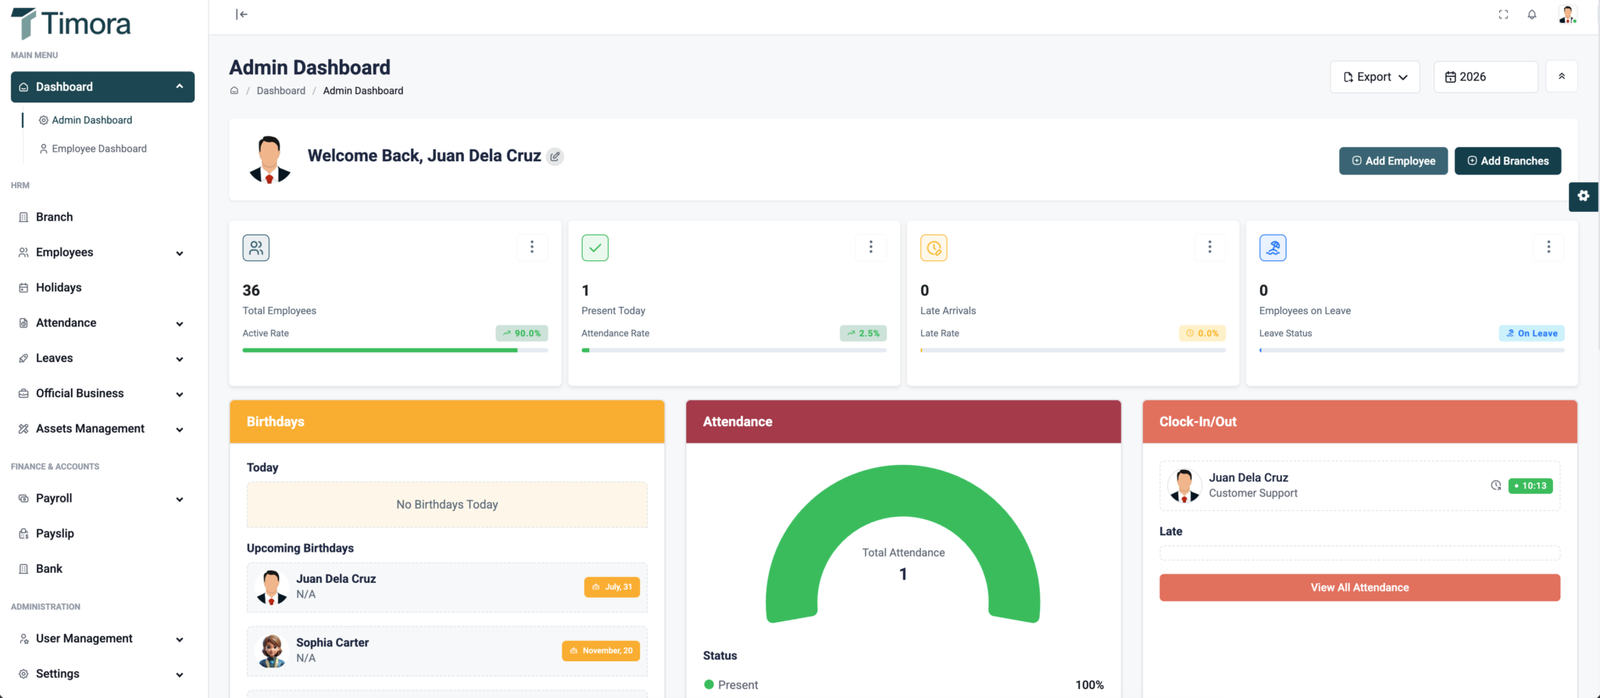Expand Attendance in the sidebar
1600x698 pixels.
coord(102,323)
